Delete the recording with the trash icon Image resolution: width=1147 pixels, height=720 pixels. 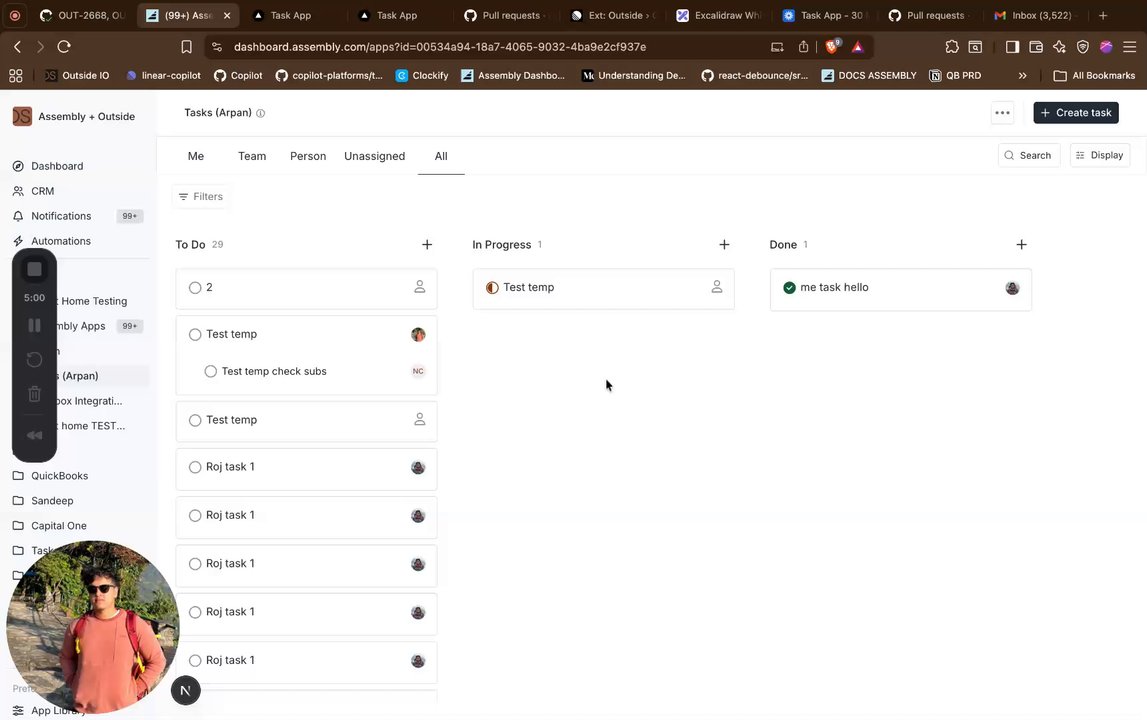point(34,394)
